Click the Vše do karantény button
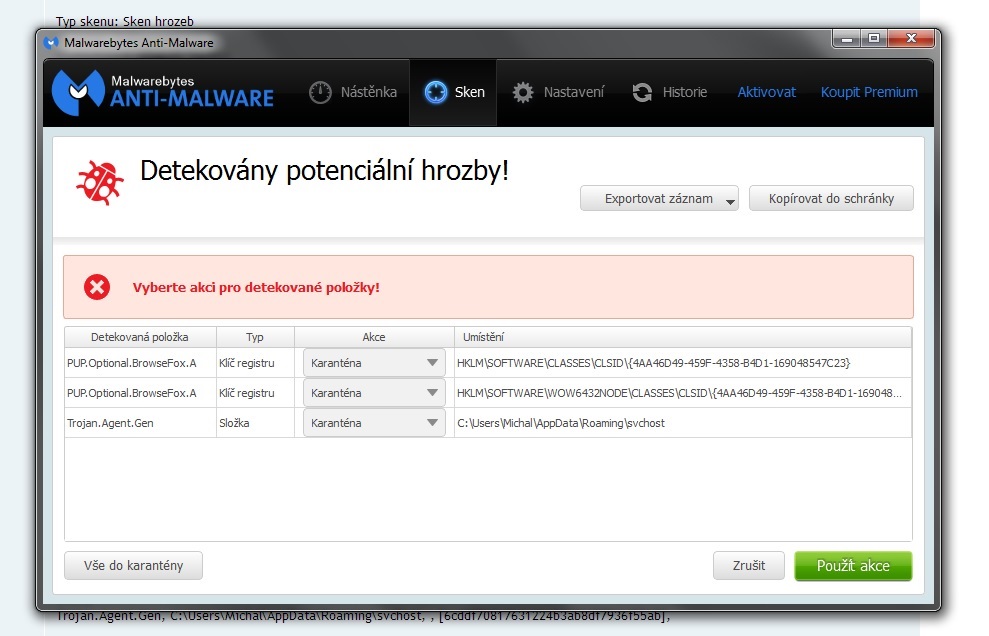This screenshot has height=636, width=989. [134, 565]
